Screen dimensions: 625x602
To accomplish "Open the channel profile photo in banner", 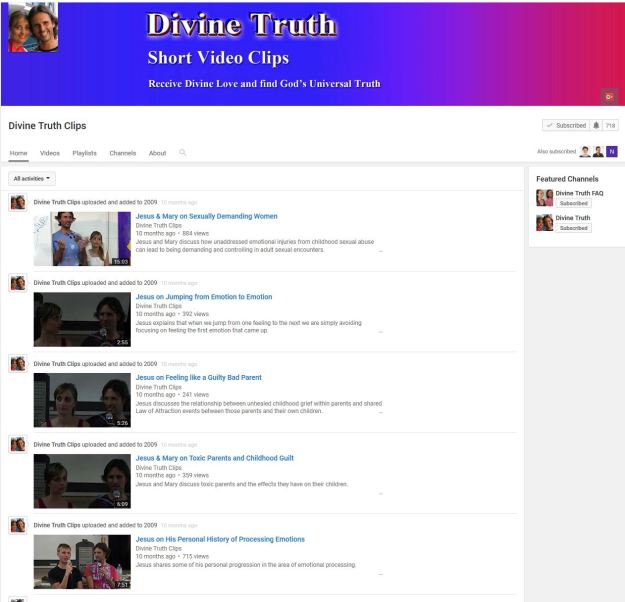I will tap(33, 27).
